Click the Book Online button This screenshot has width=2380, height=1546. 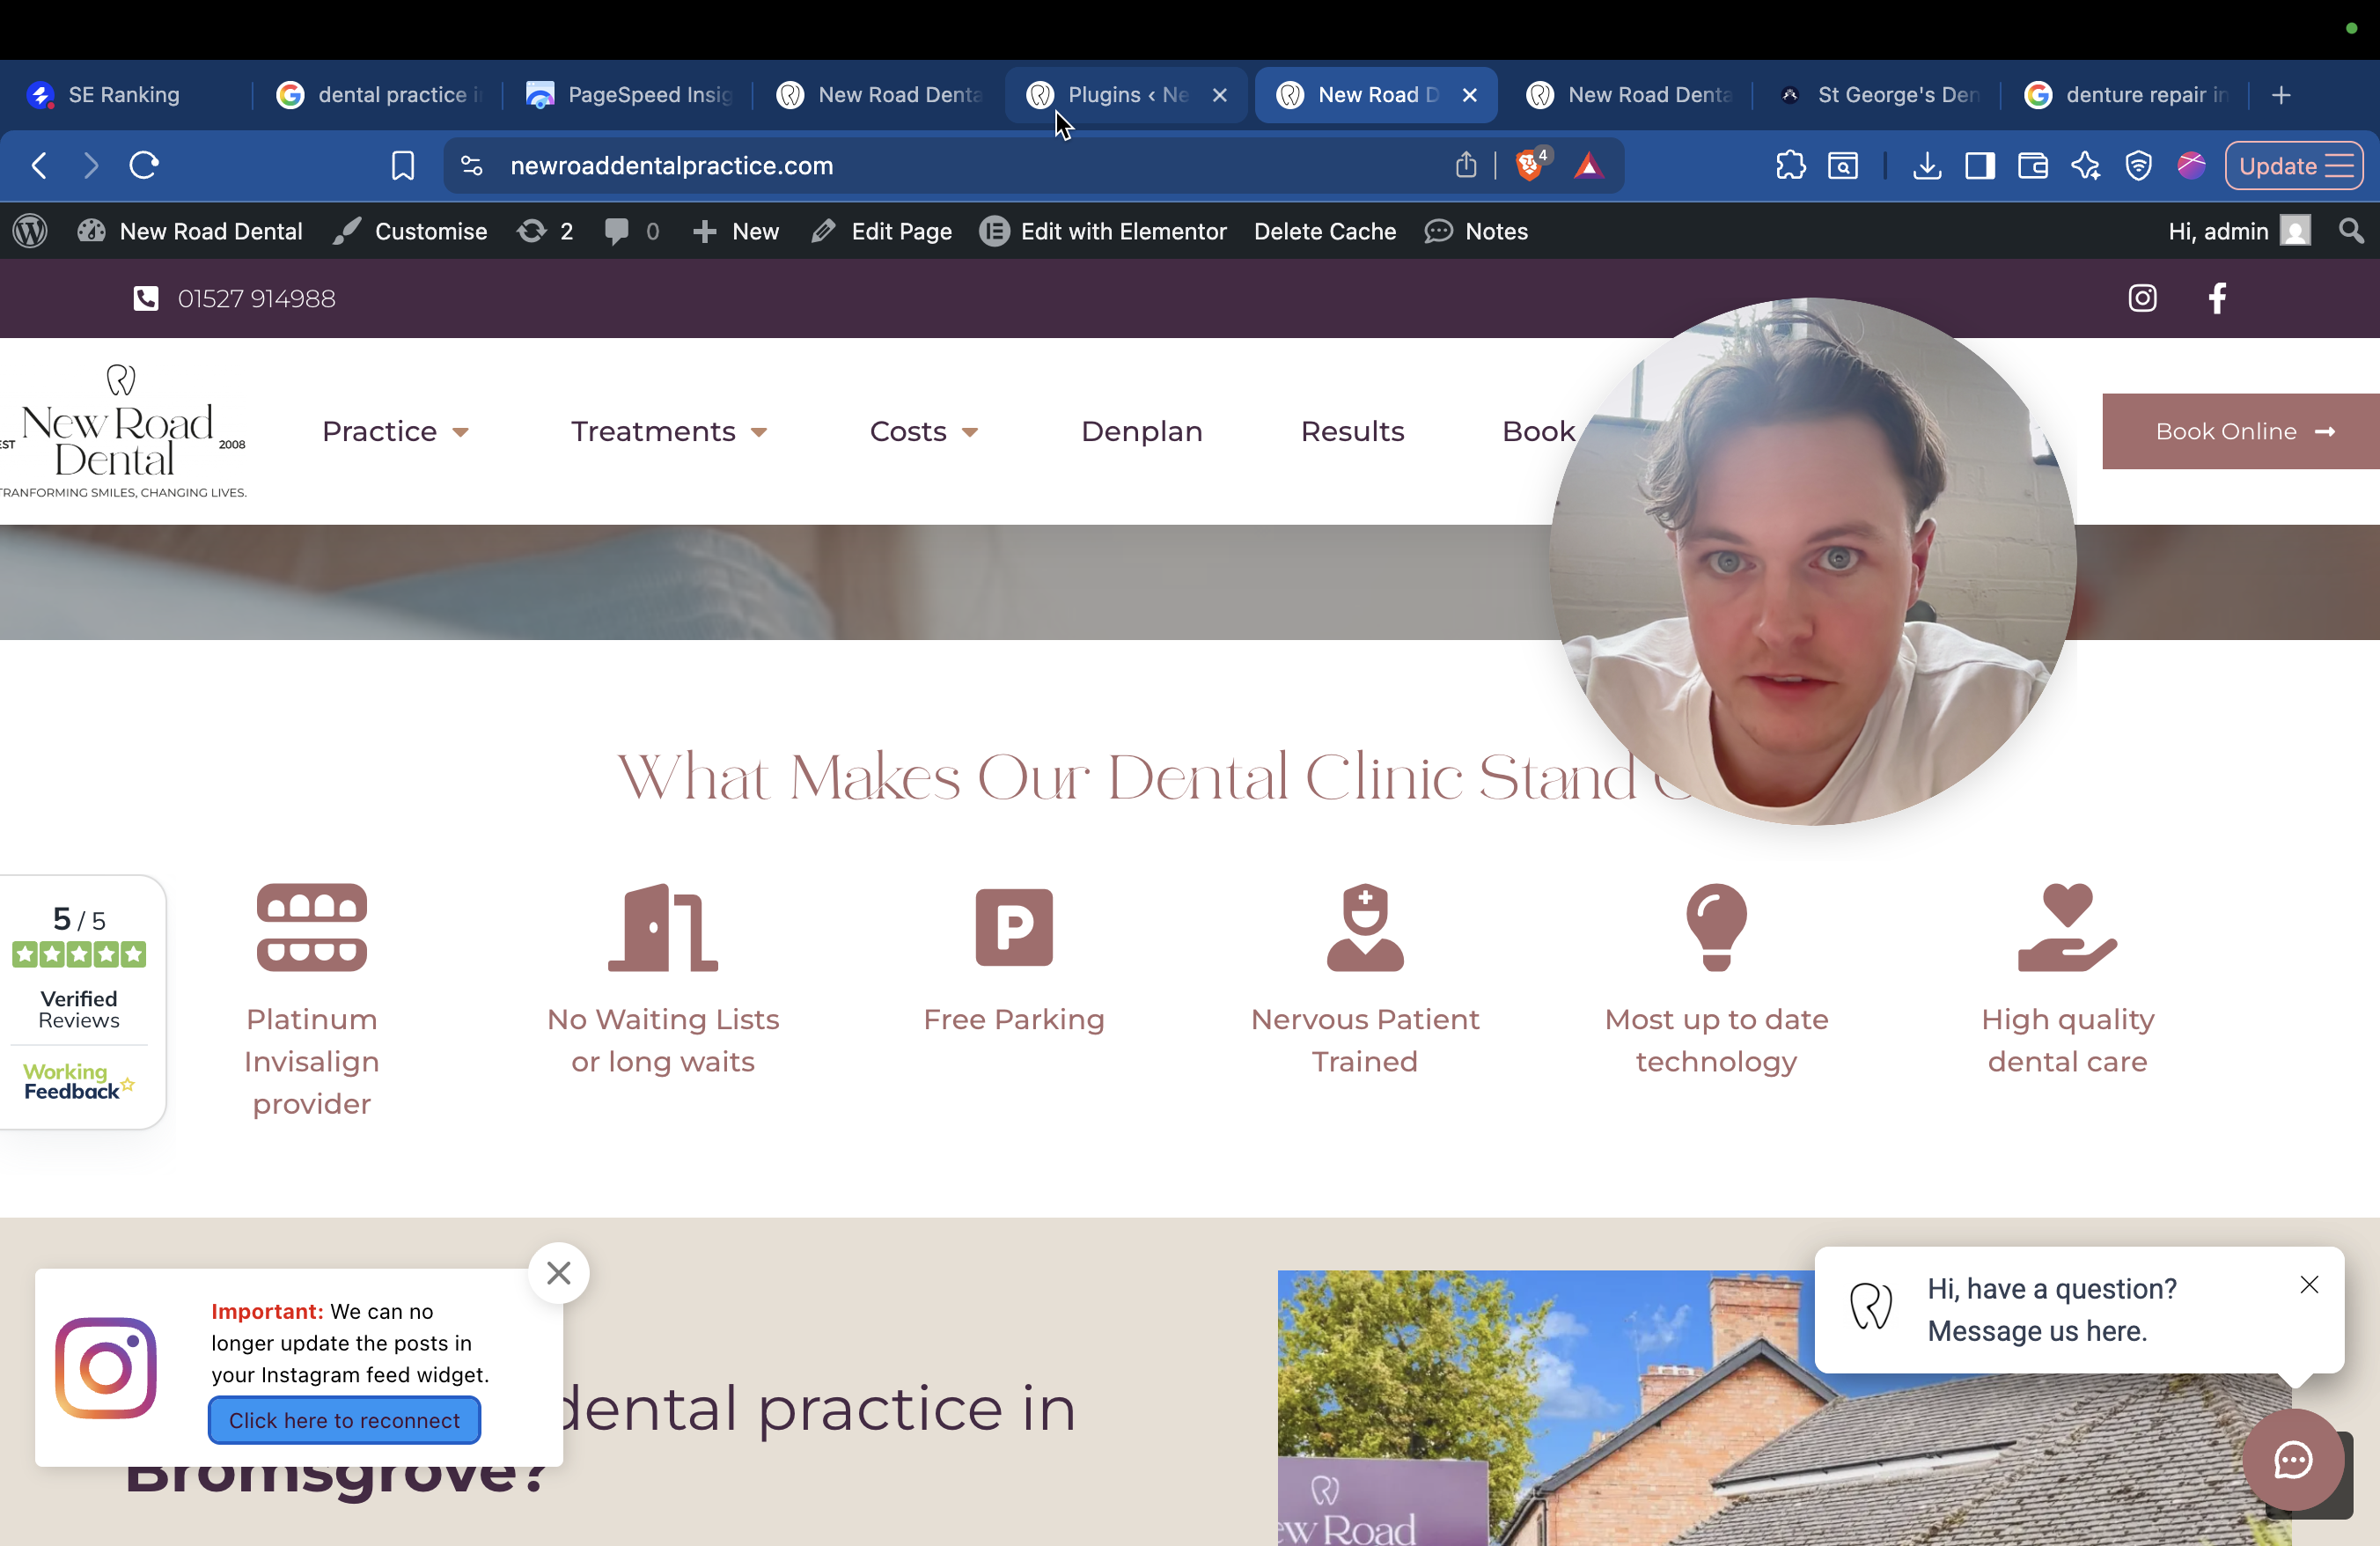point(2240,431)
